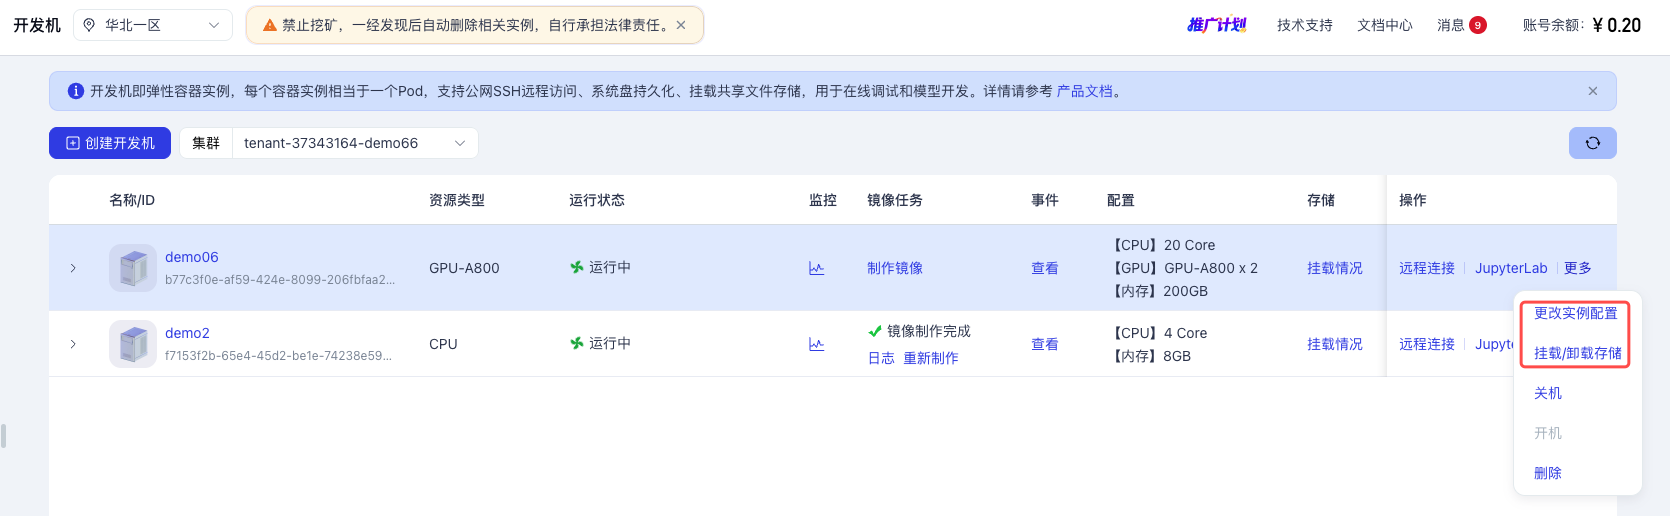Open monitoring chart icon for demo2
Screen dimensions: 1670x516
pos(816,344)
